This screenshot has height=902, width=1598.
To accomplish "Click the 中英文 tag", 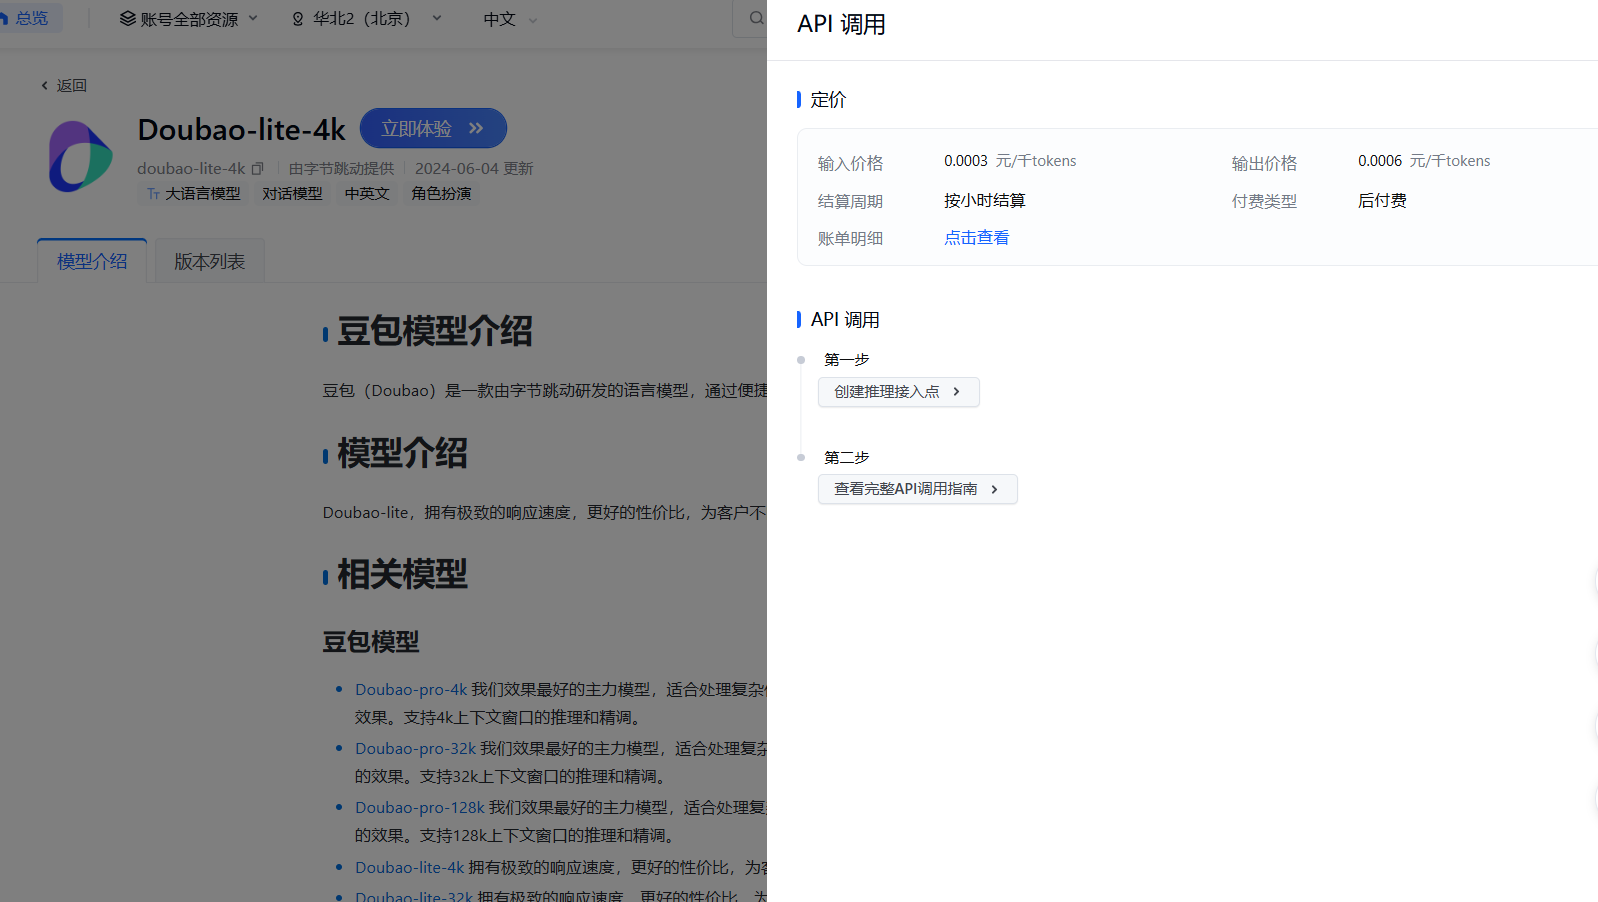I will point(367,194).
